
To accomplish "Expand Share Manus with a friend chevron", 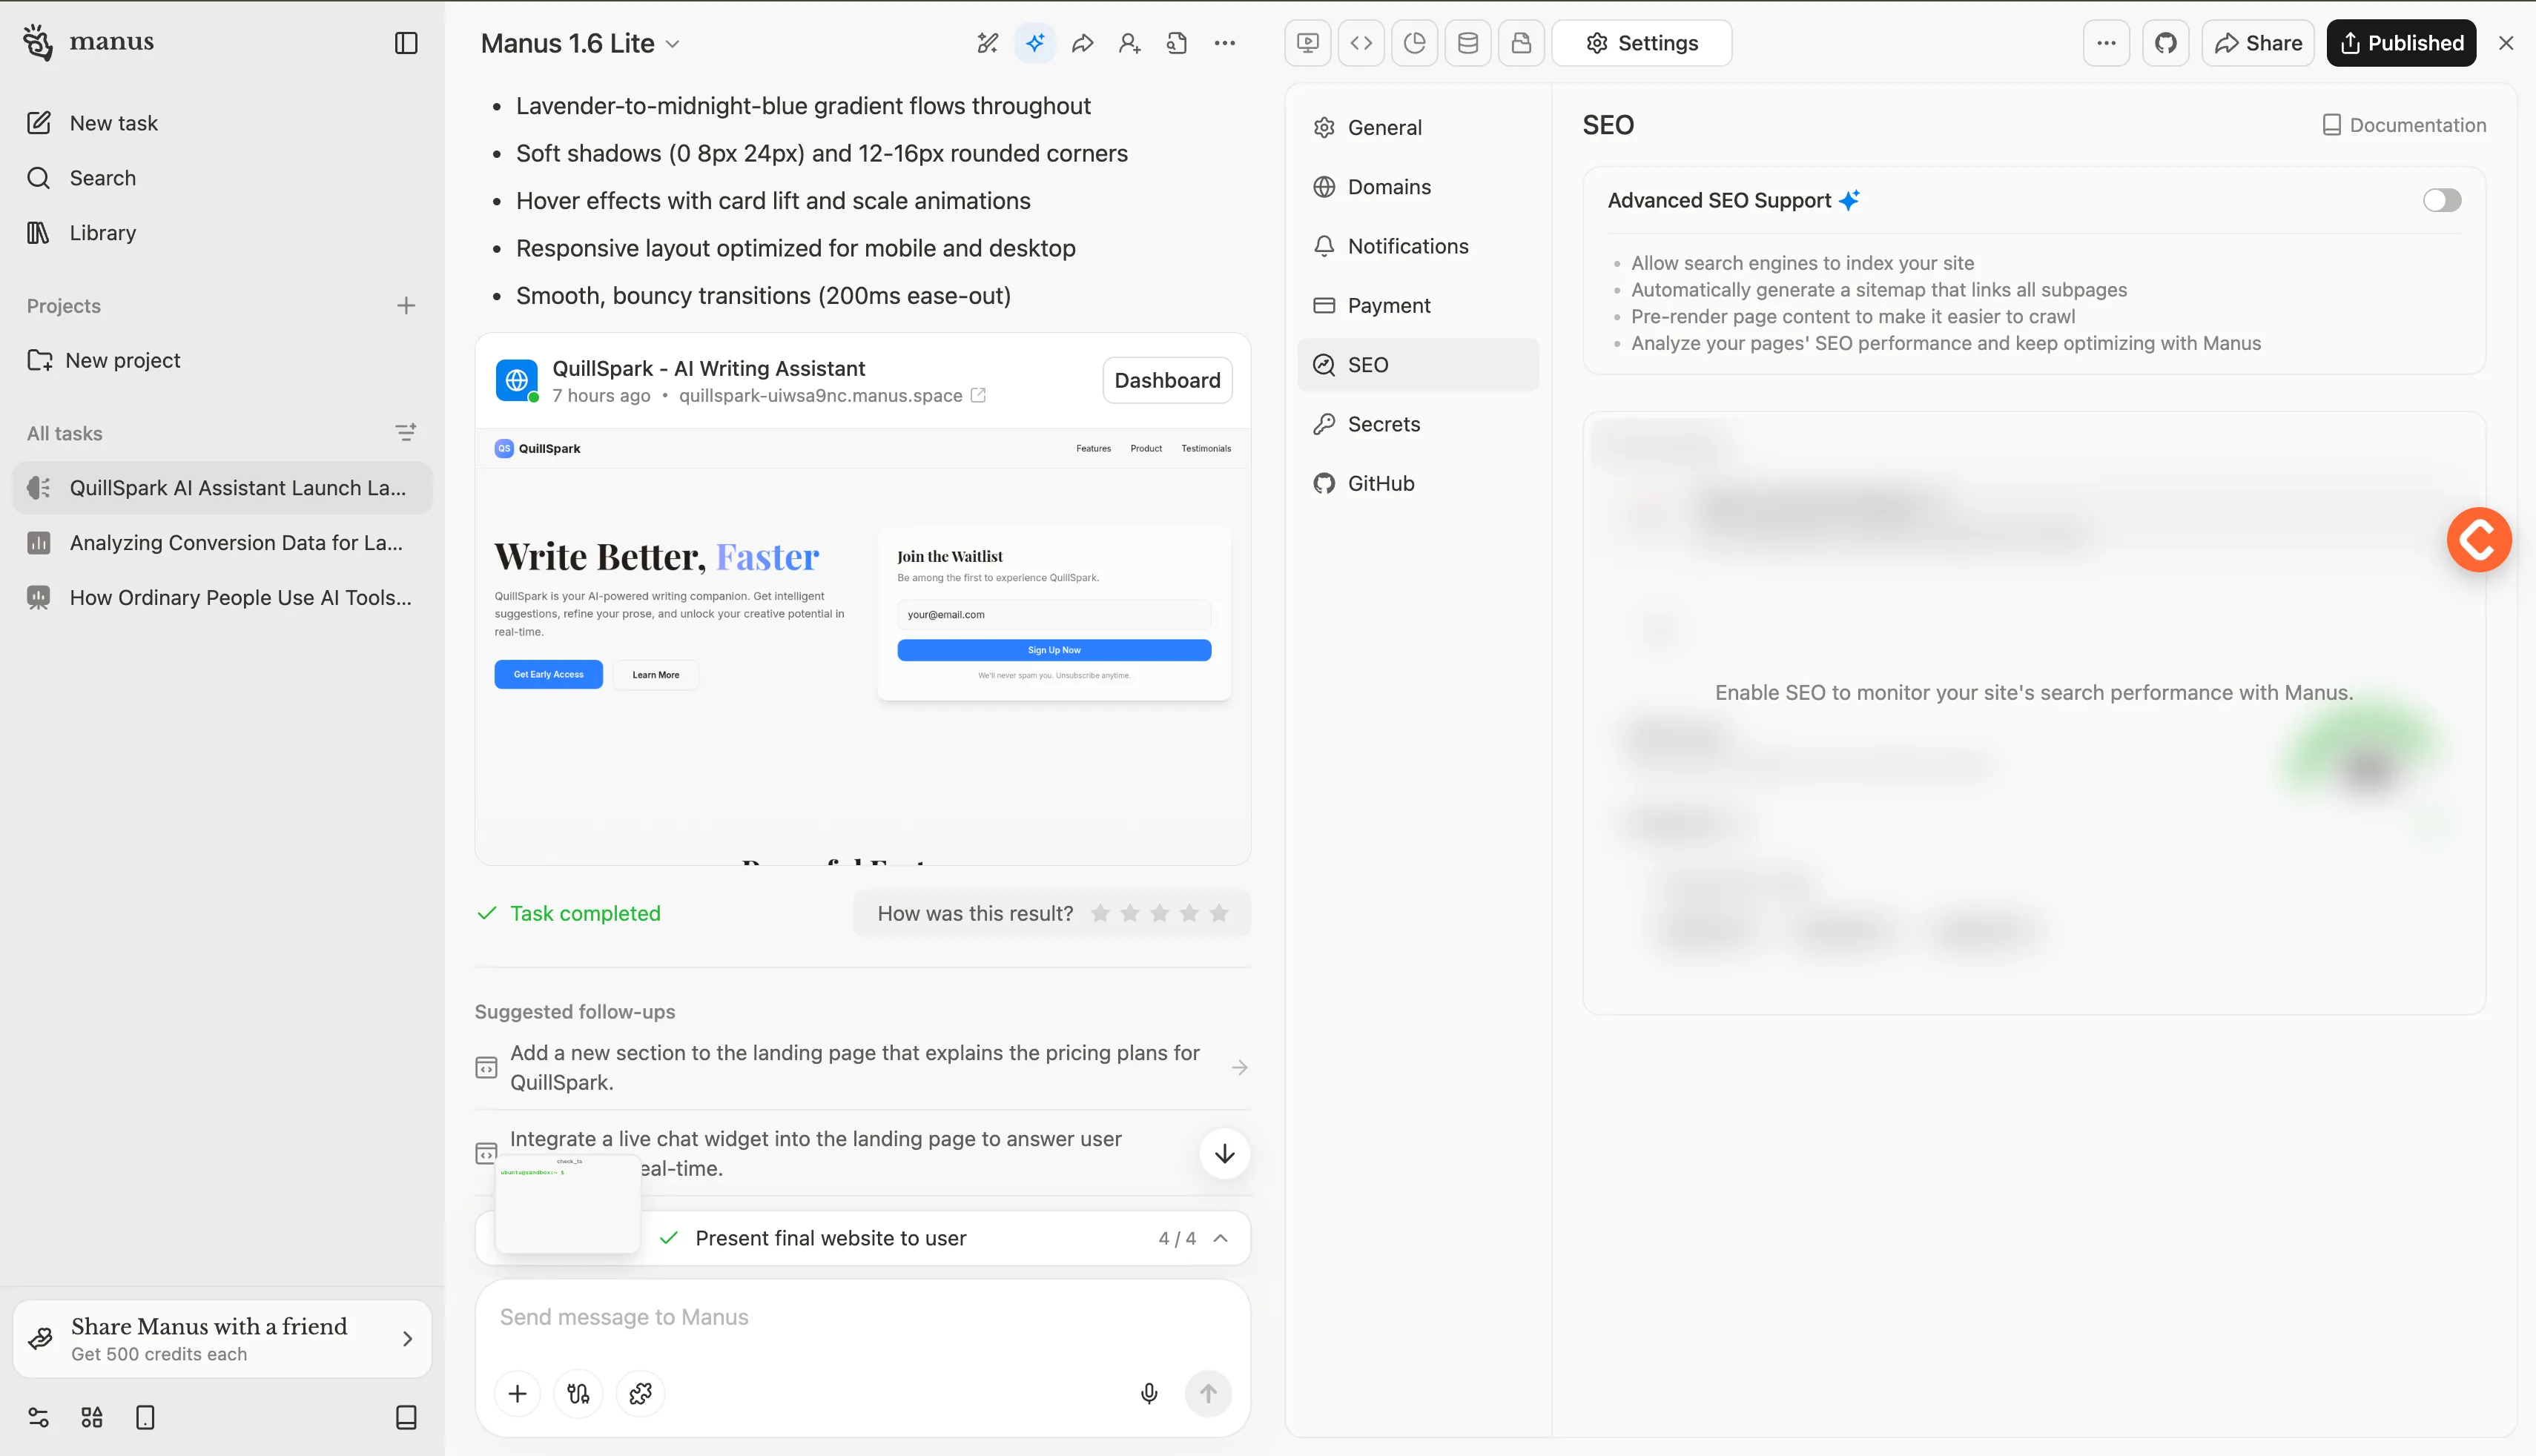I will click(407, 1338).
